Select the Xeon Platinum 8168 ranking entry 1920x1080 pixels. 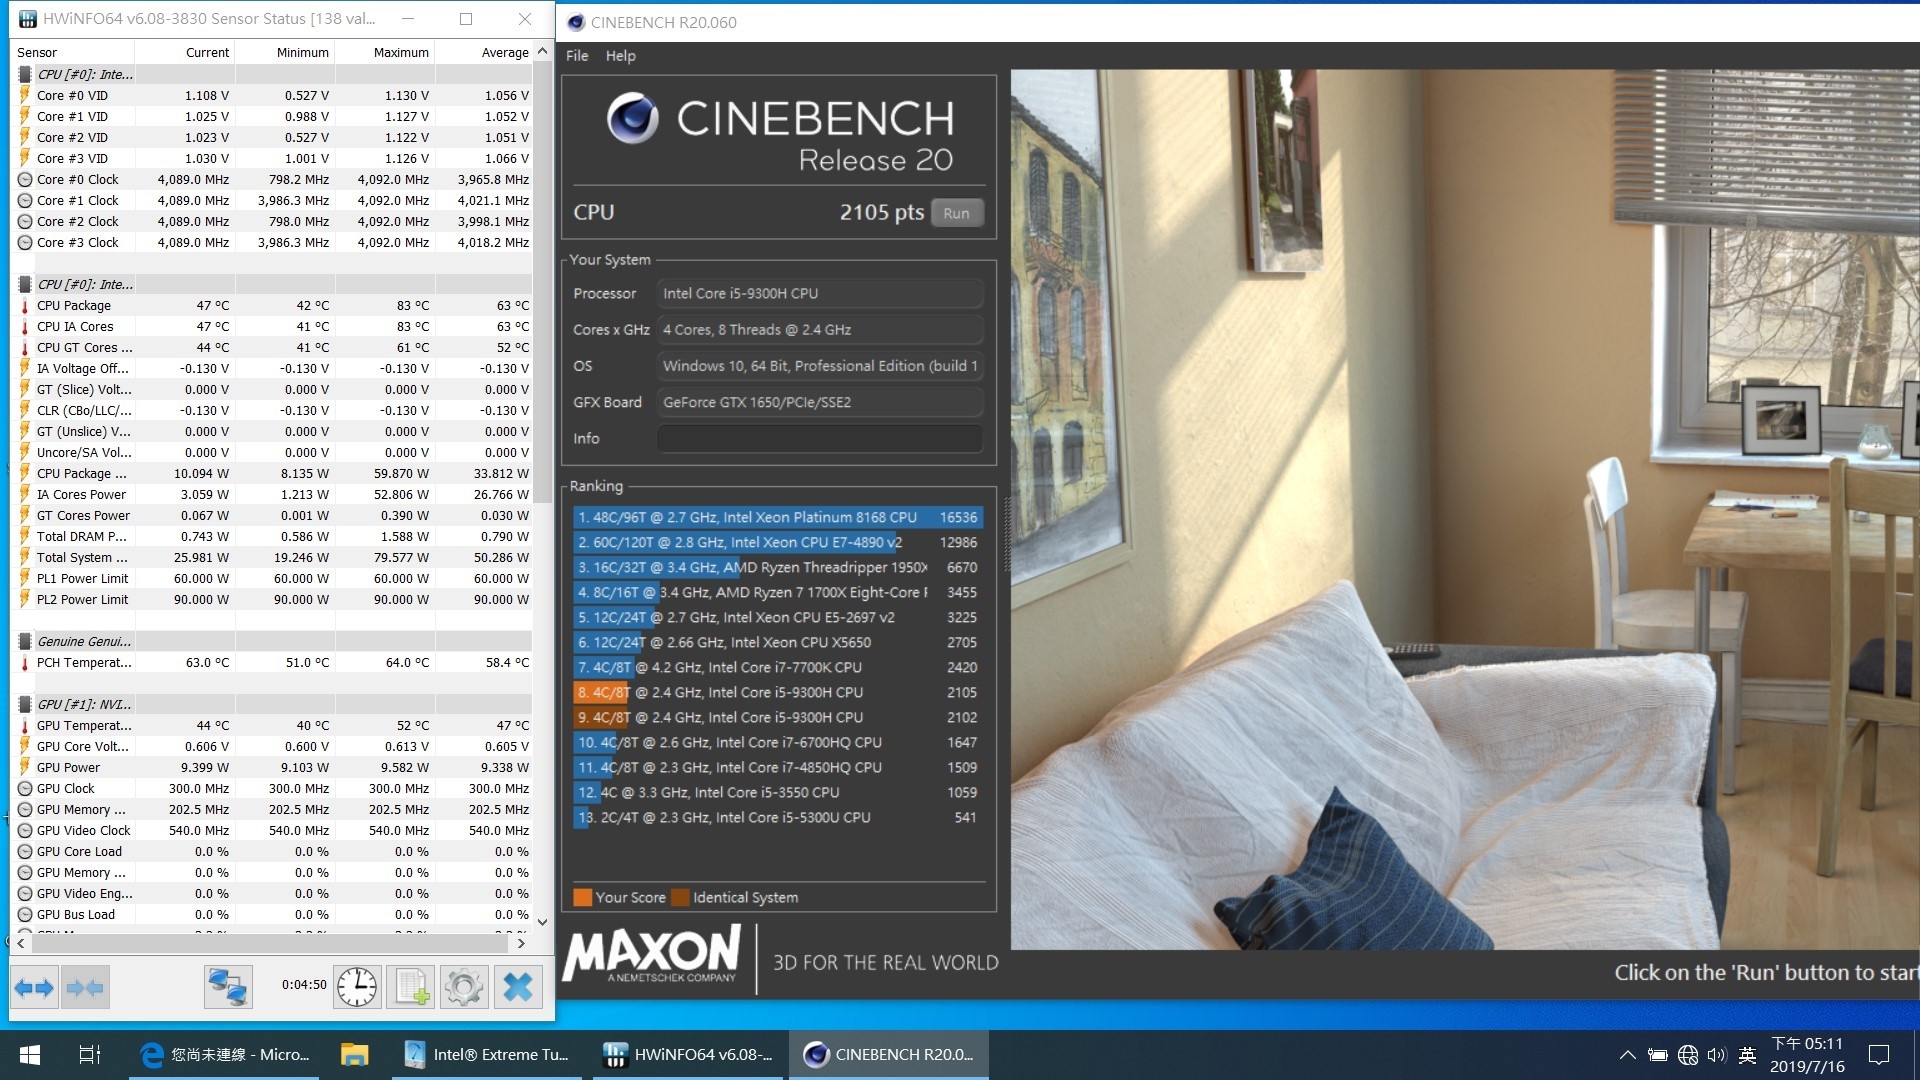778,518
